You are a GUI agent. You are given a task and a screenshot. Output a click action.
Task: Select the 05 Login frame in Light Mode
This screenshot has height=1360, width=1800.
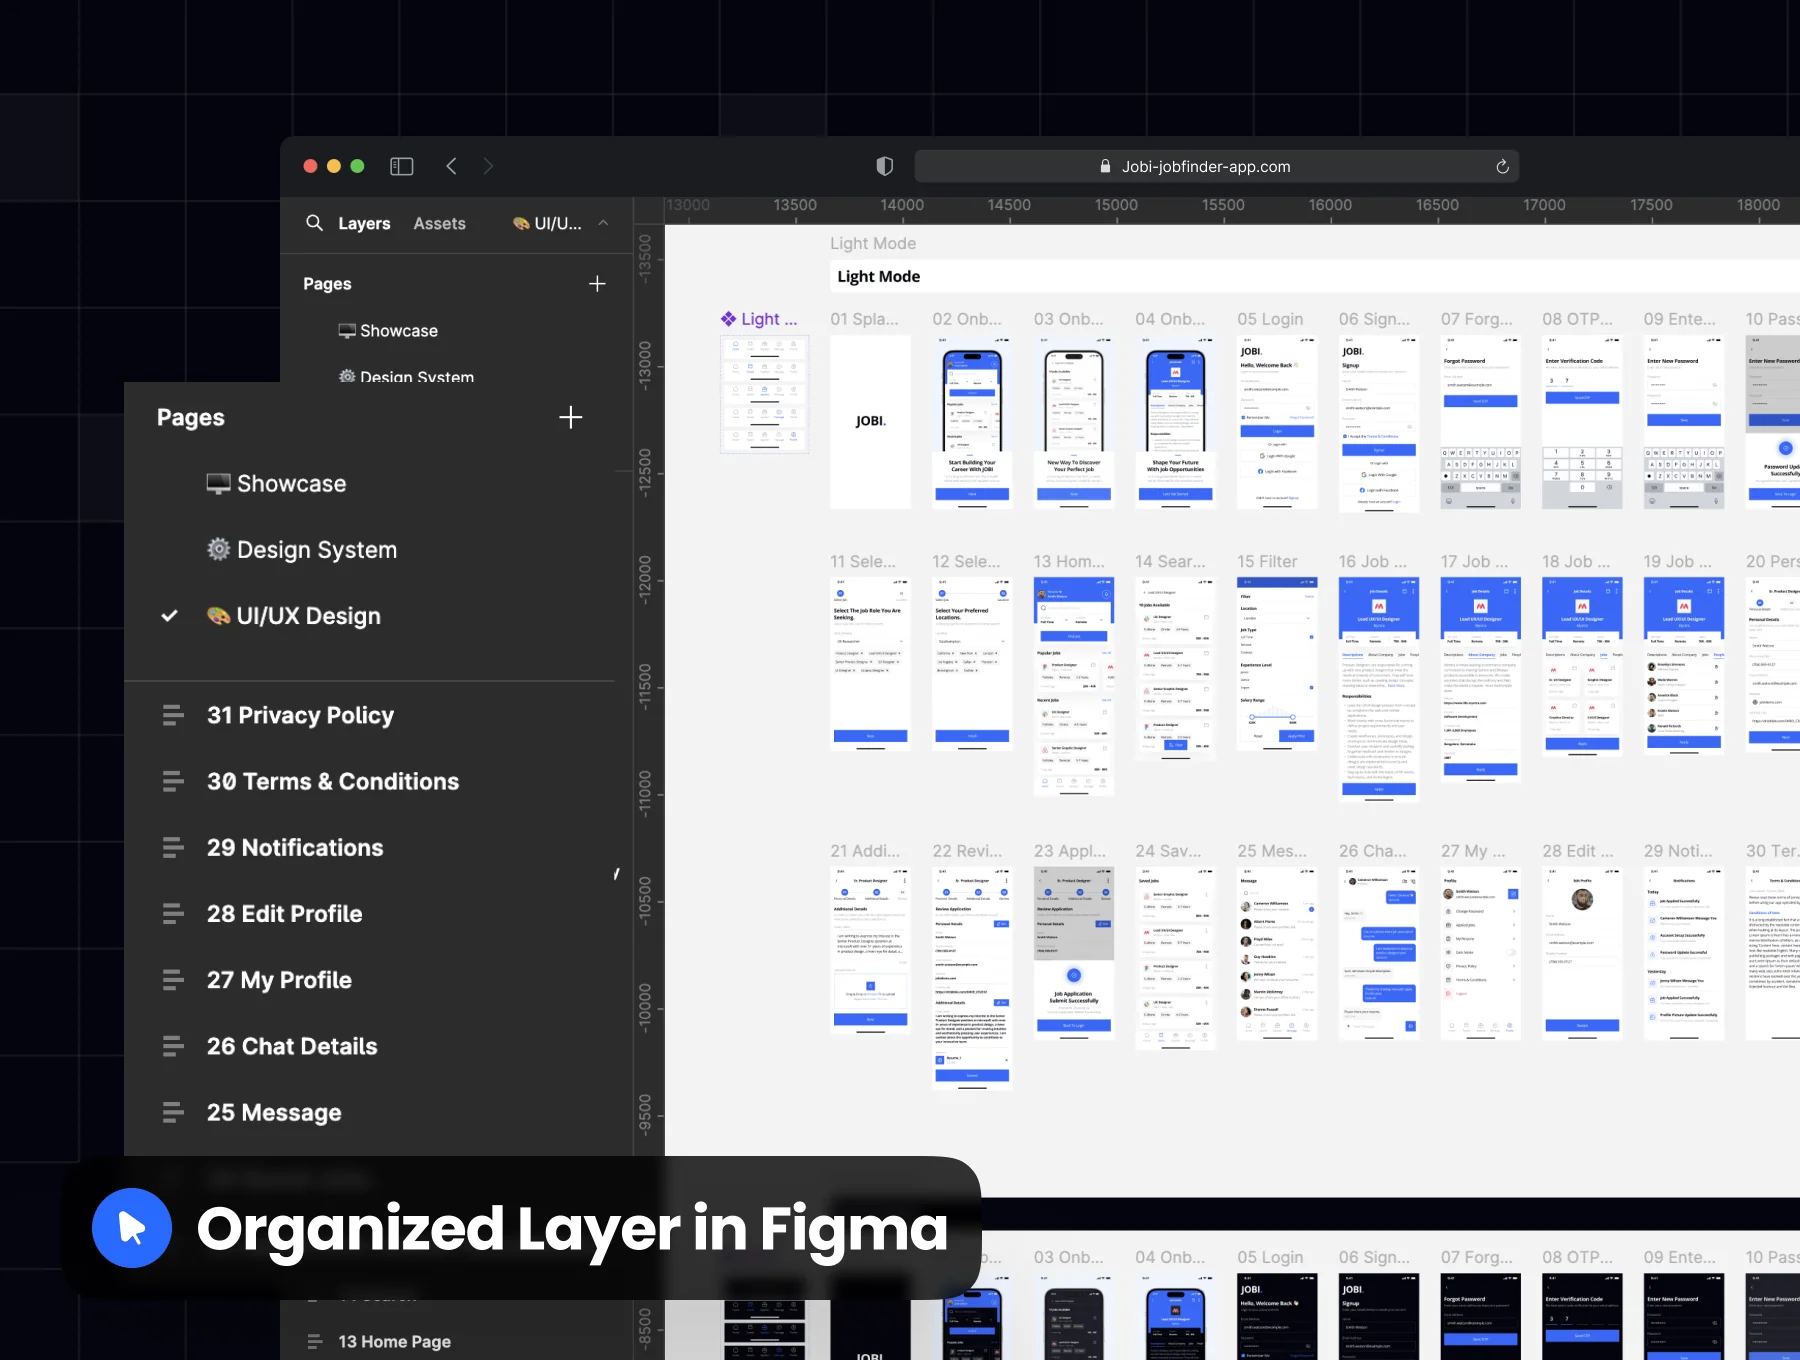[1277, 422]
